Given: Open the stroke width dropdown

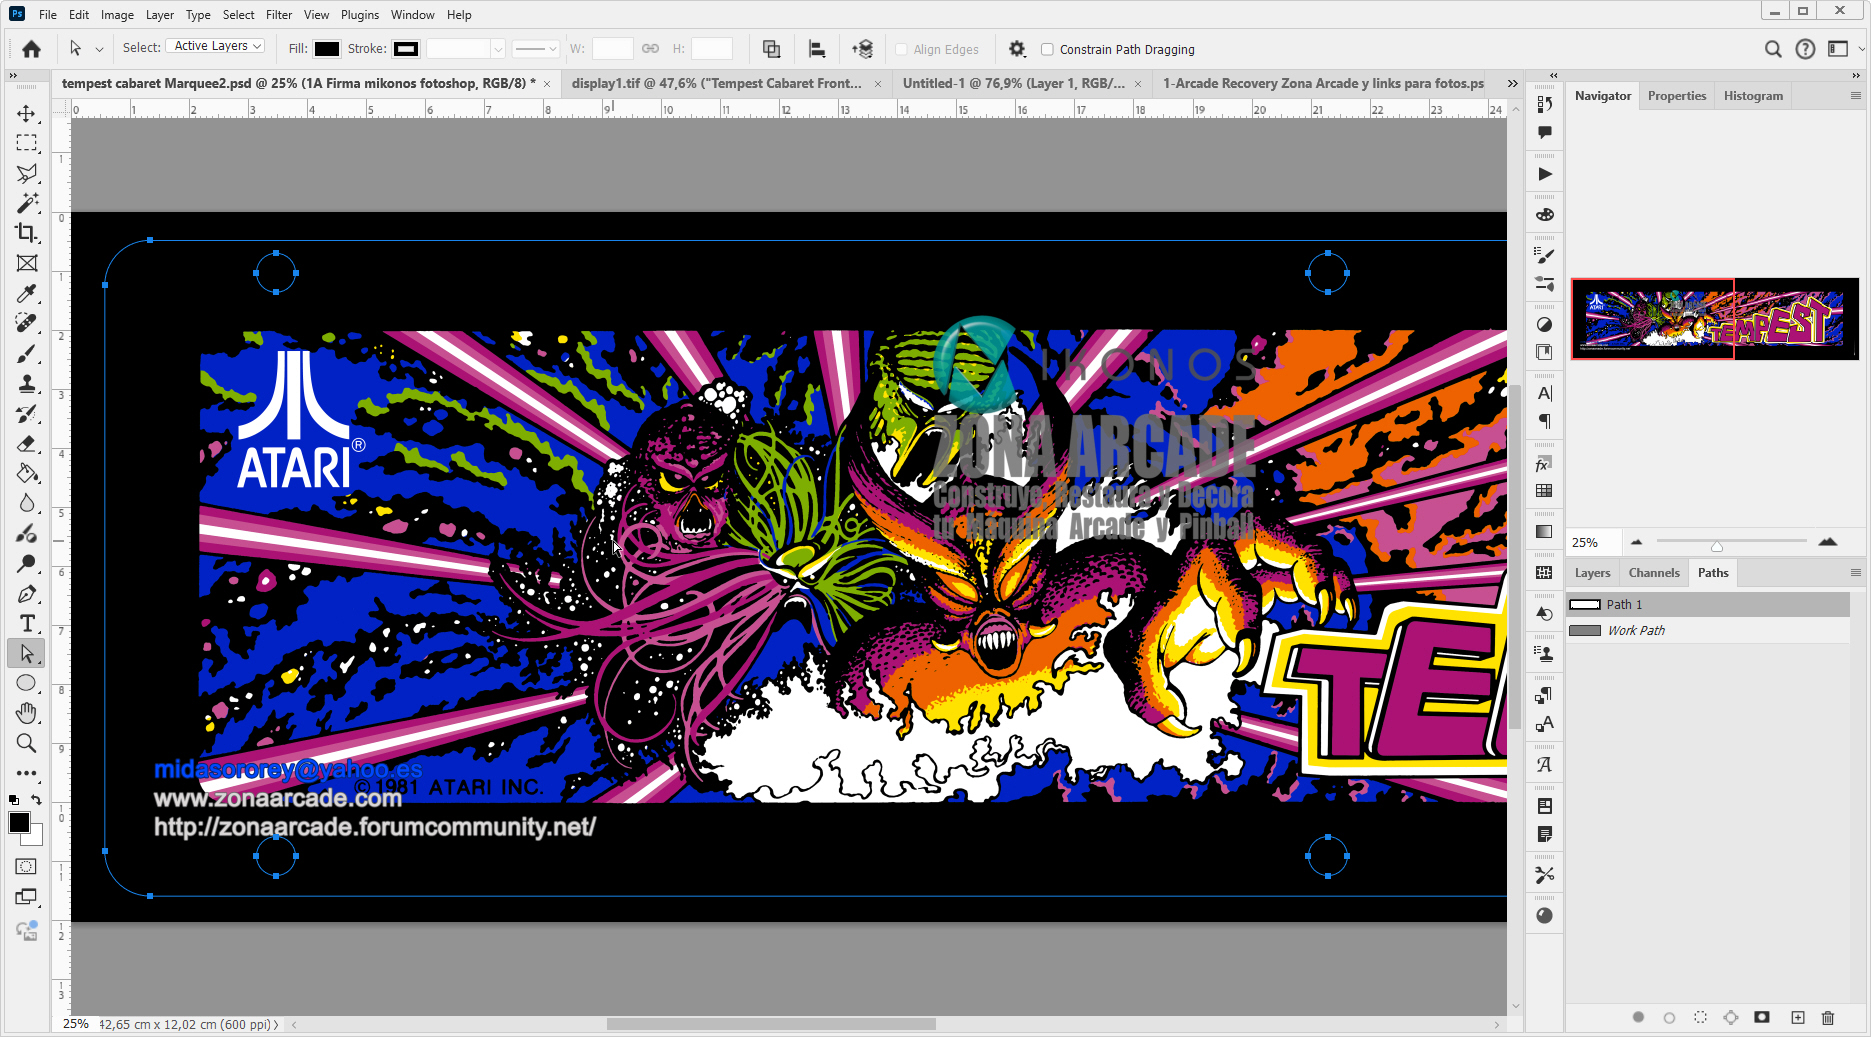Looking at the screenshot, I should click(x=498, y=49).
